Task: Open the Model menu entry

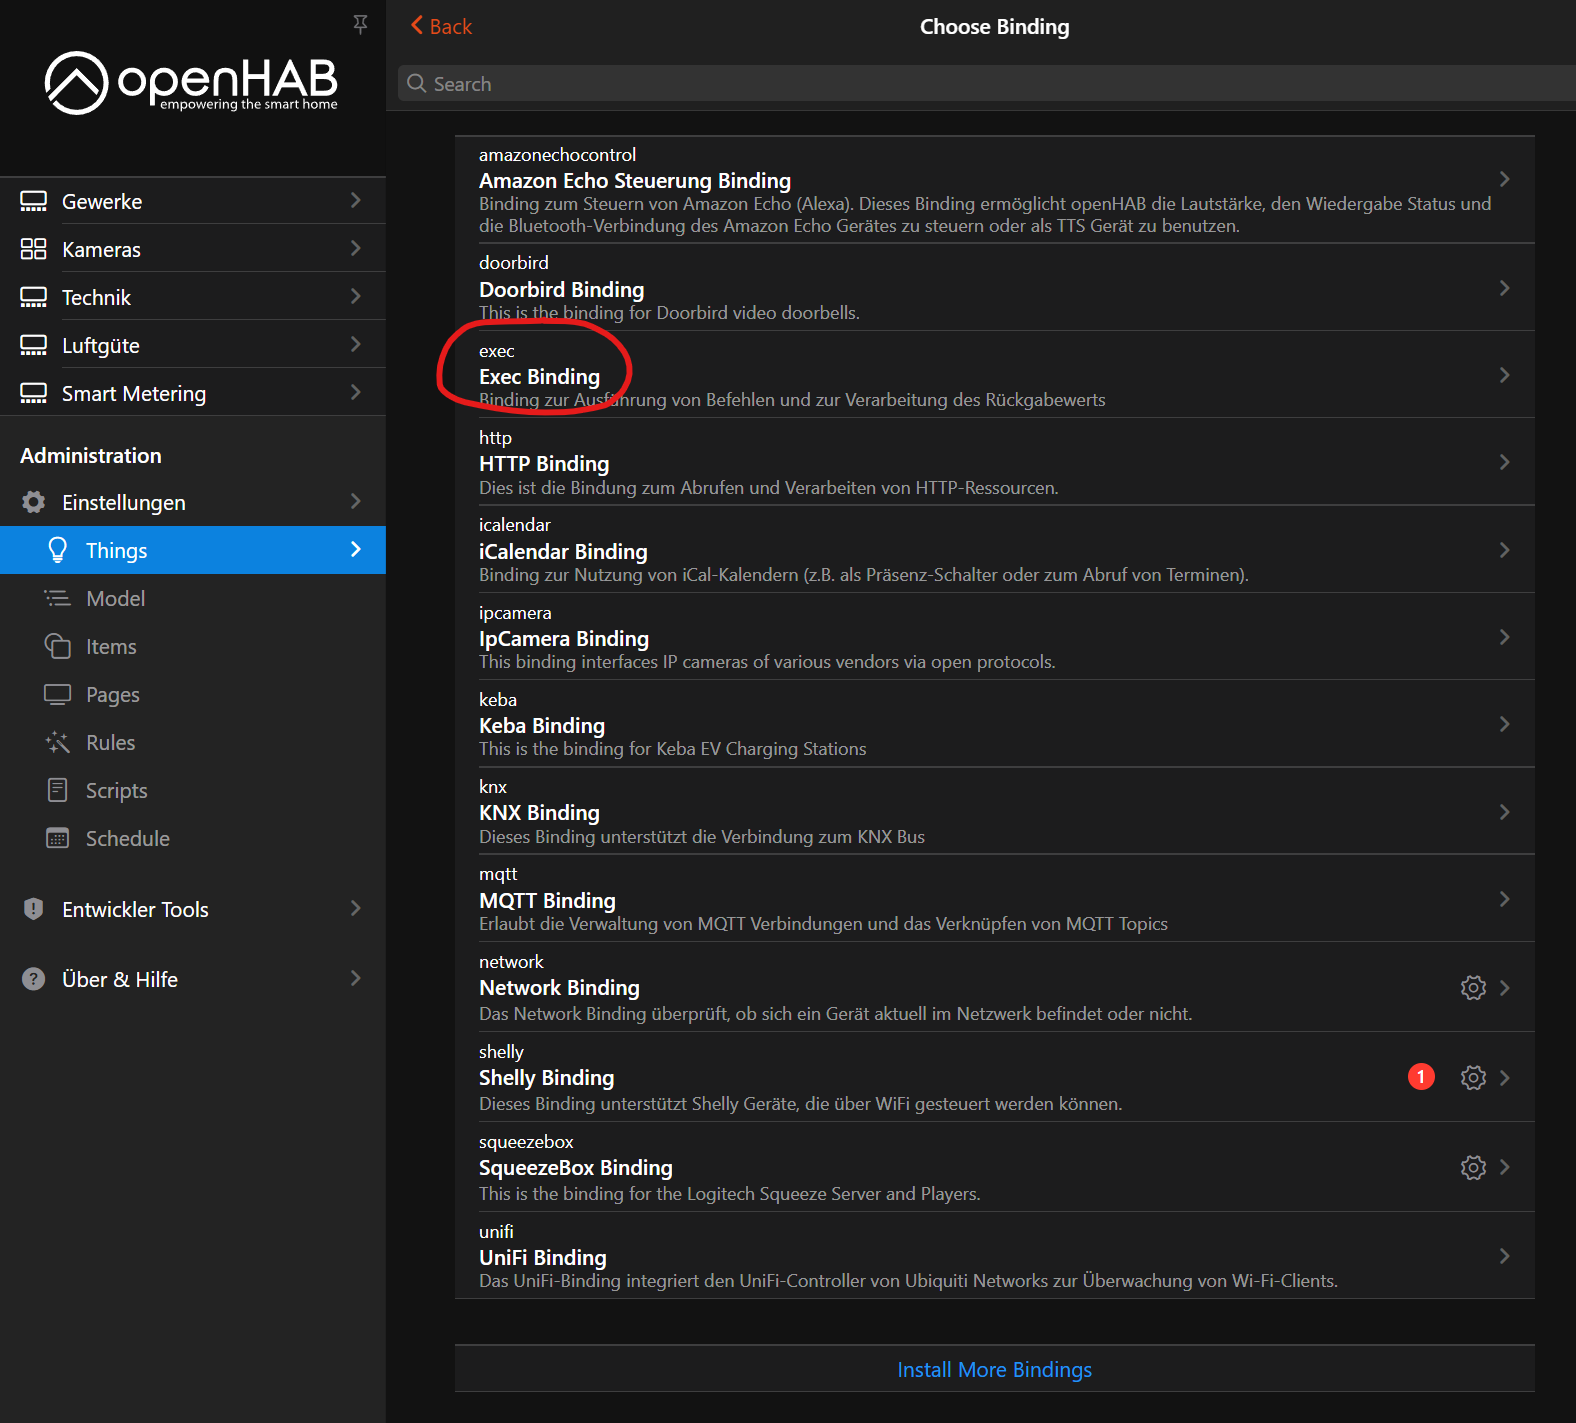Action: pyautogui.click(x=193, y=598)
